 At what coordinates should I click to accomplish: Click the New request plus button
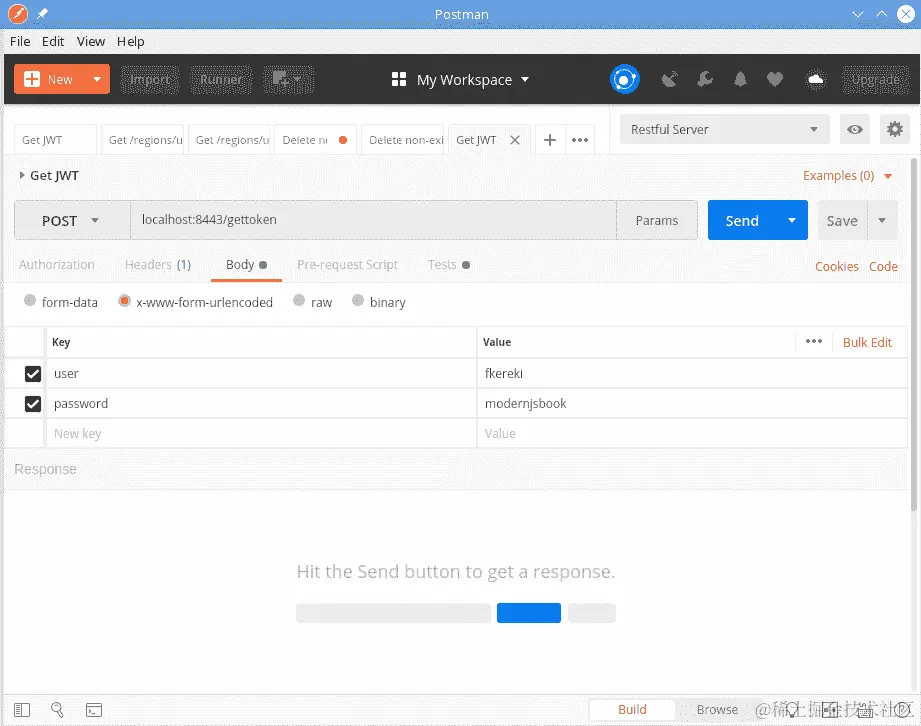pyautogui.click(x=49, y=79)
